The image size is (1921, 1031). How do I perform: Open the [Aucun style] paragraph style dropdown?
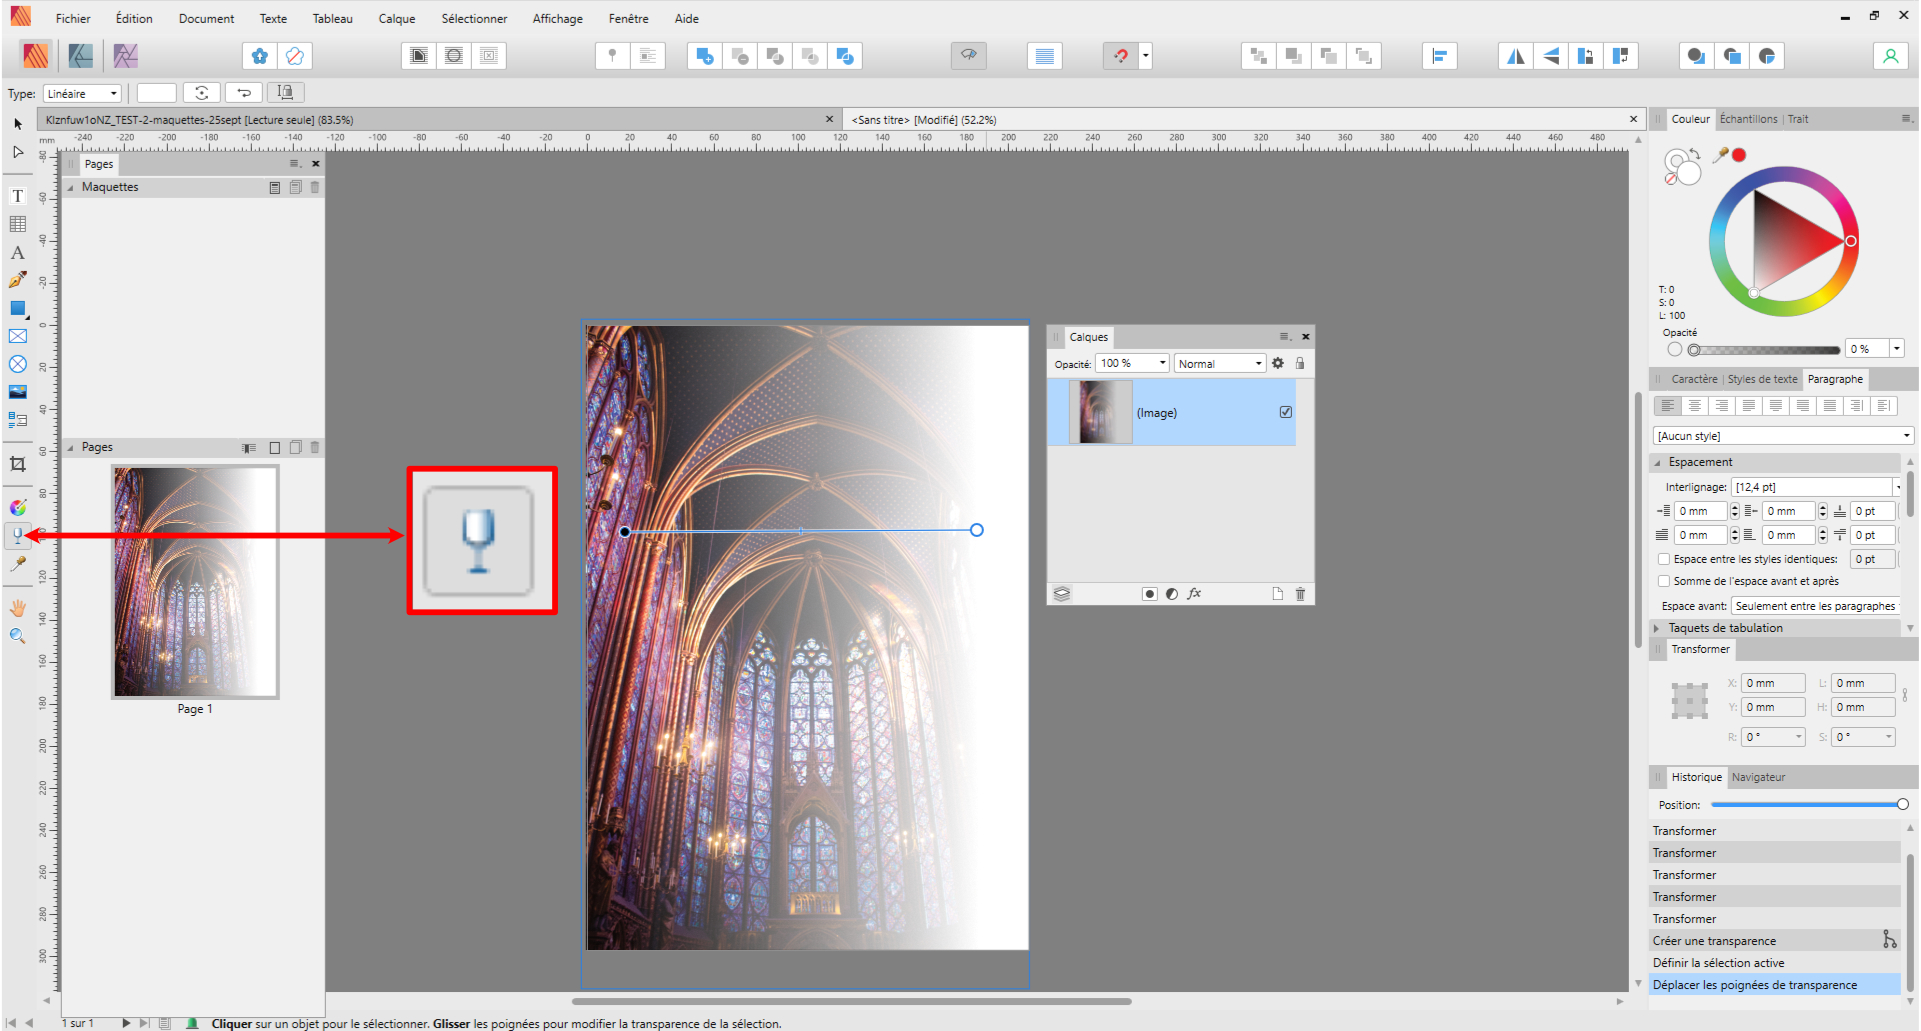1783,436
